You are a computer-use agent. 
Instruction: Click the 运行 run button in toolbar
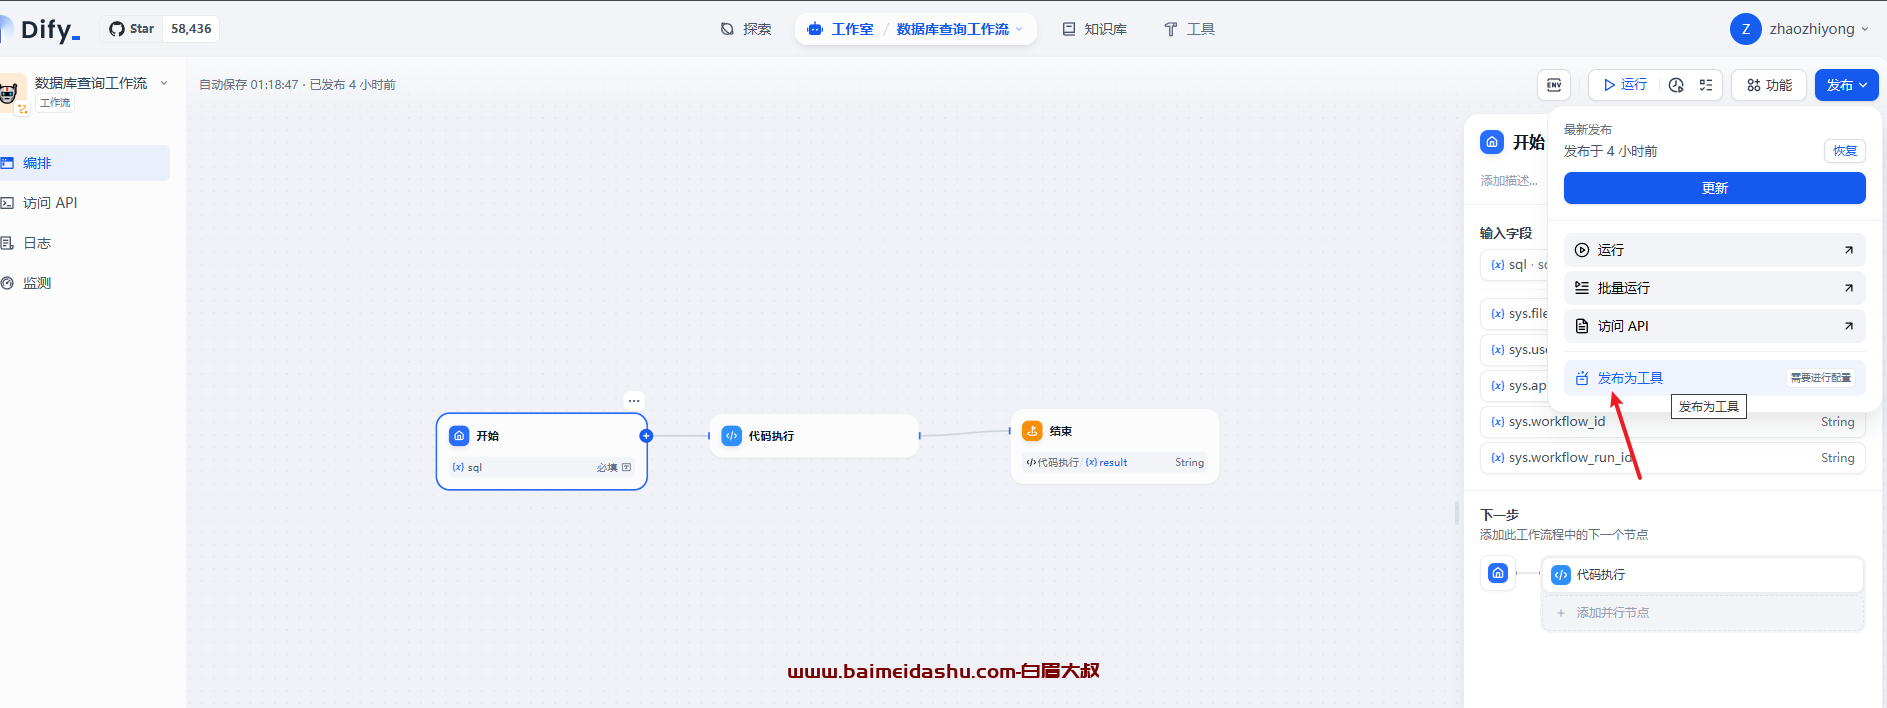point(1625,85)
